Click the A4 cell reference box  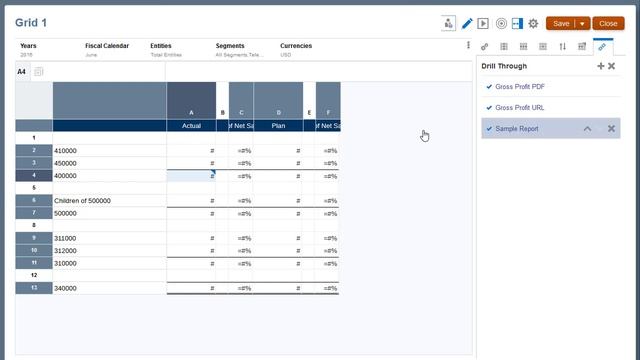tap(22, 72)
